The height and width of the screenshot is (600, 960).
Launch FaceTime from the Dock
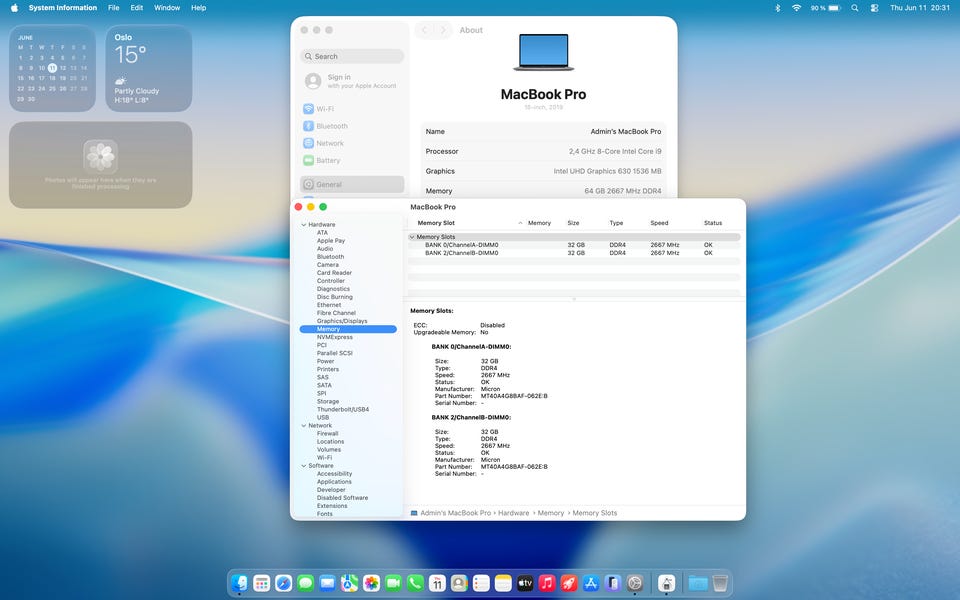pyautogui.click(x=394, y=583)
